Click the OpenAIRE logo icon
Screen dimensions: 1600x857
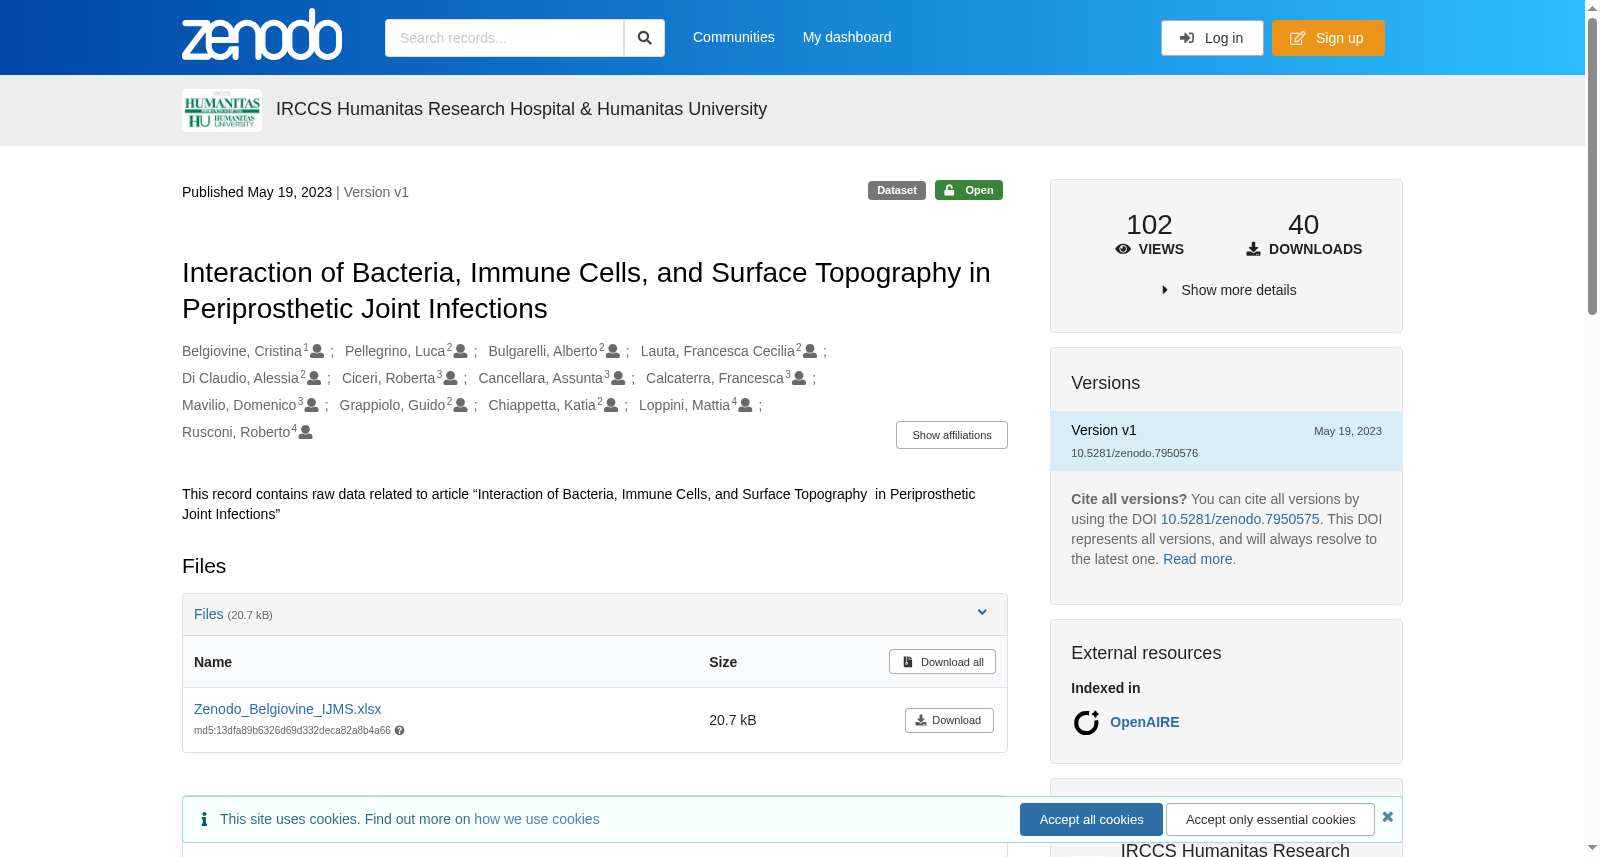(1086, 722)
